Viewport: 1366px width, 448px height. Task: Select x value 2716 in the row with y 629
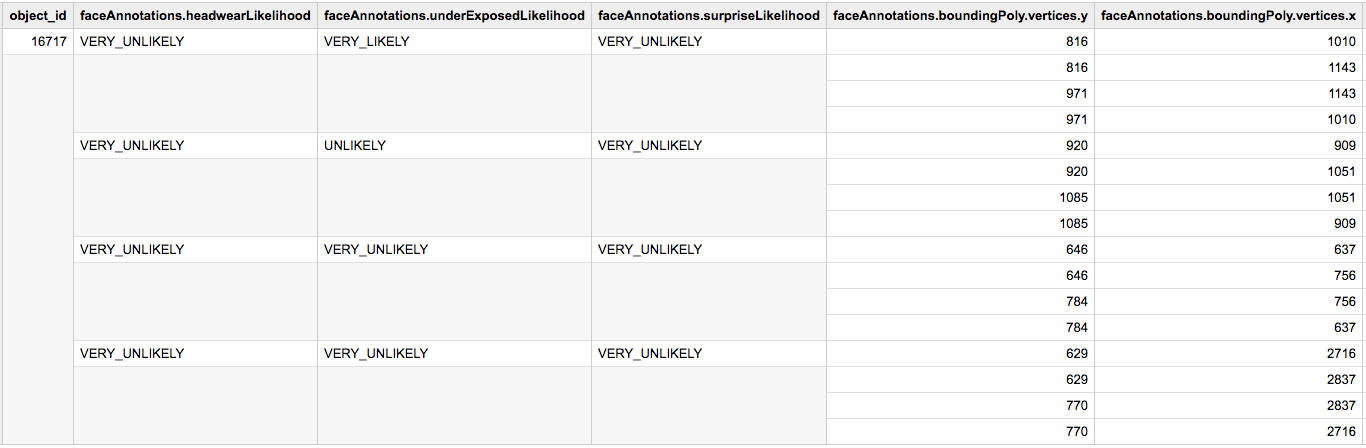(x=1336, y=354)
